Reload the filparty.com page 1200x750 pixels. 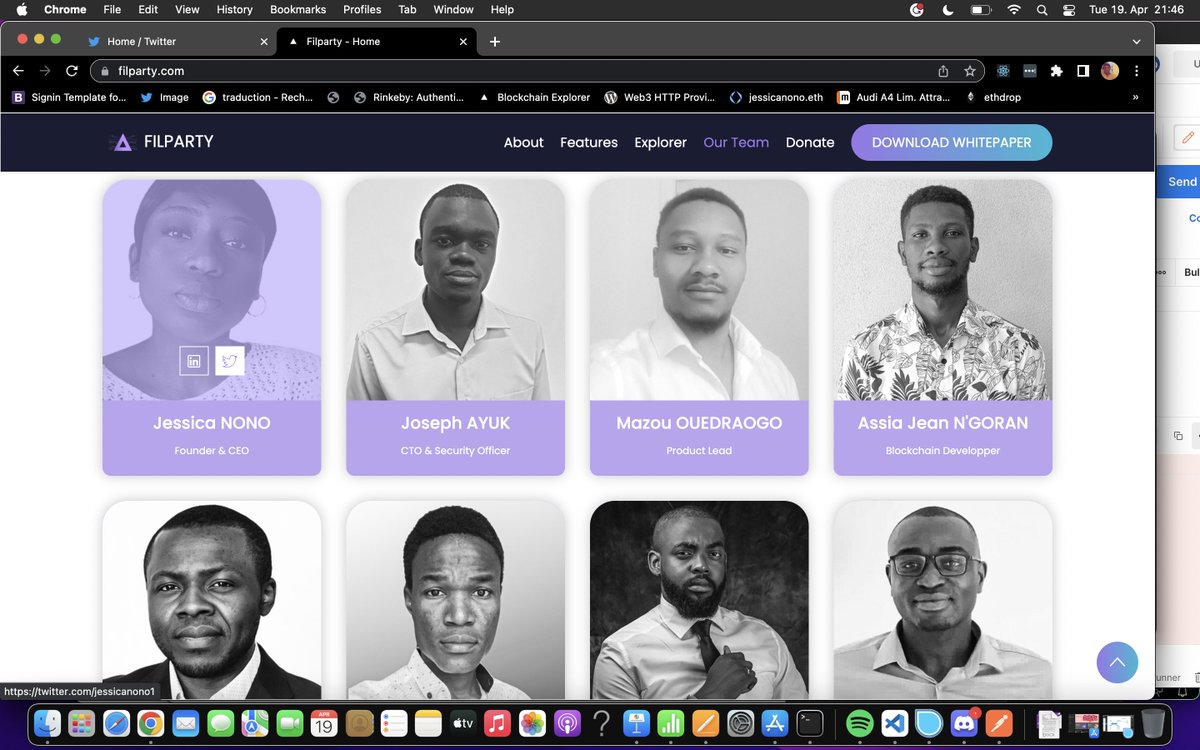coord(71,71)
